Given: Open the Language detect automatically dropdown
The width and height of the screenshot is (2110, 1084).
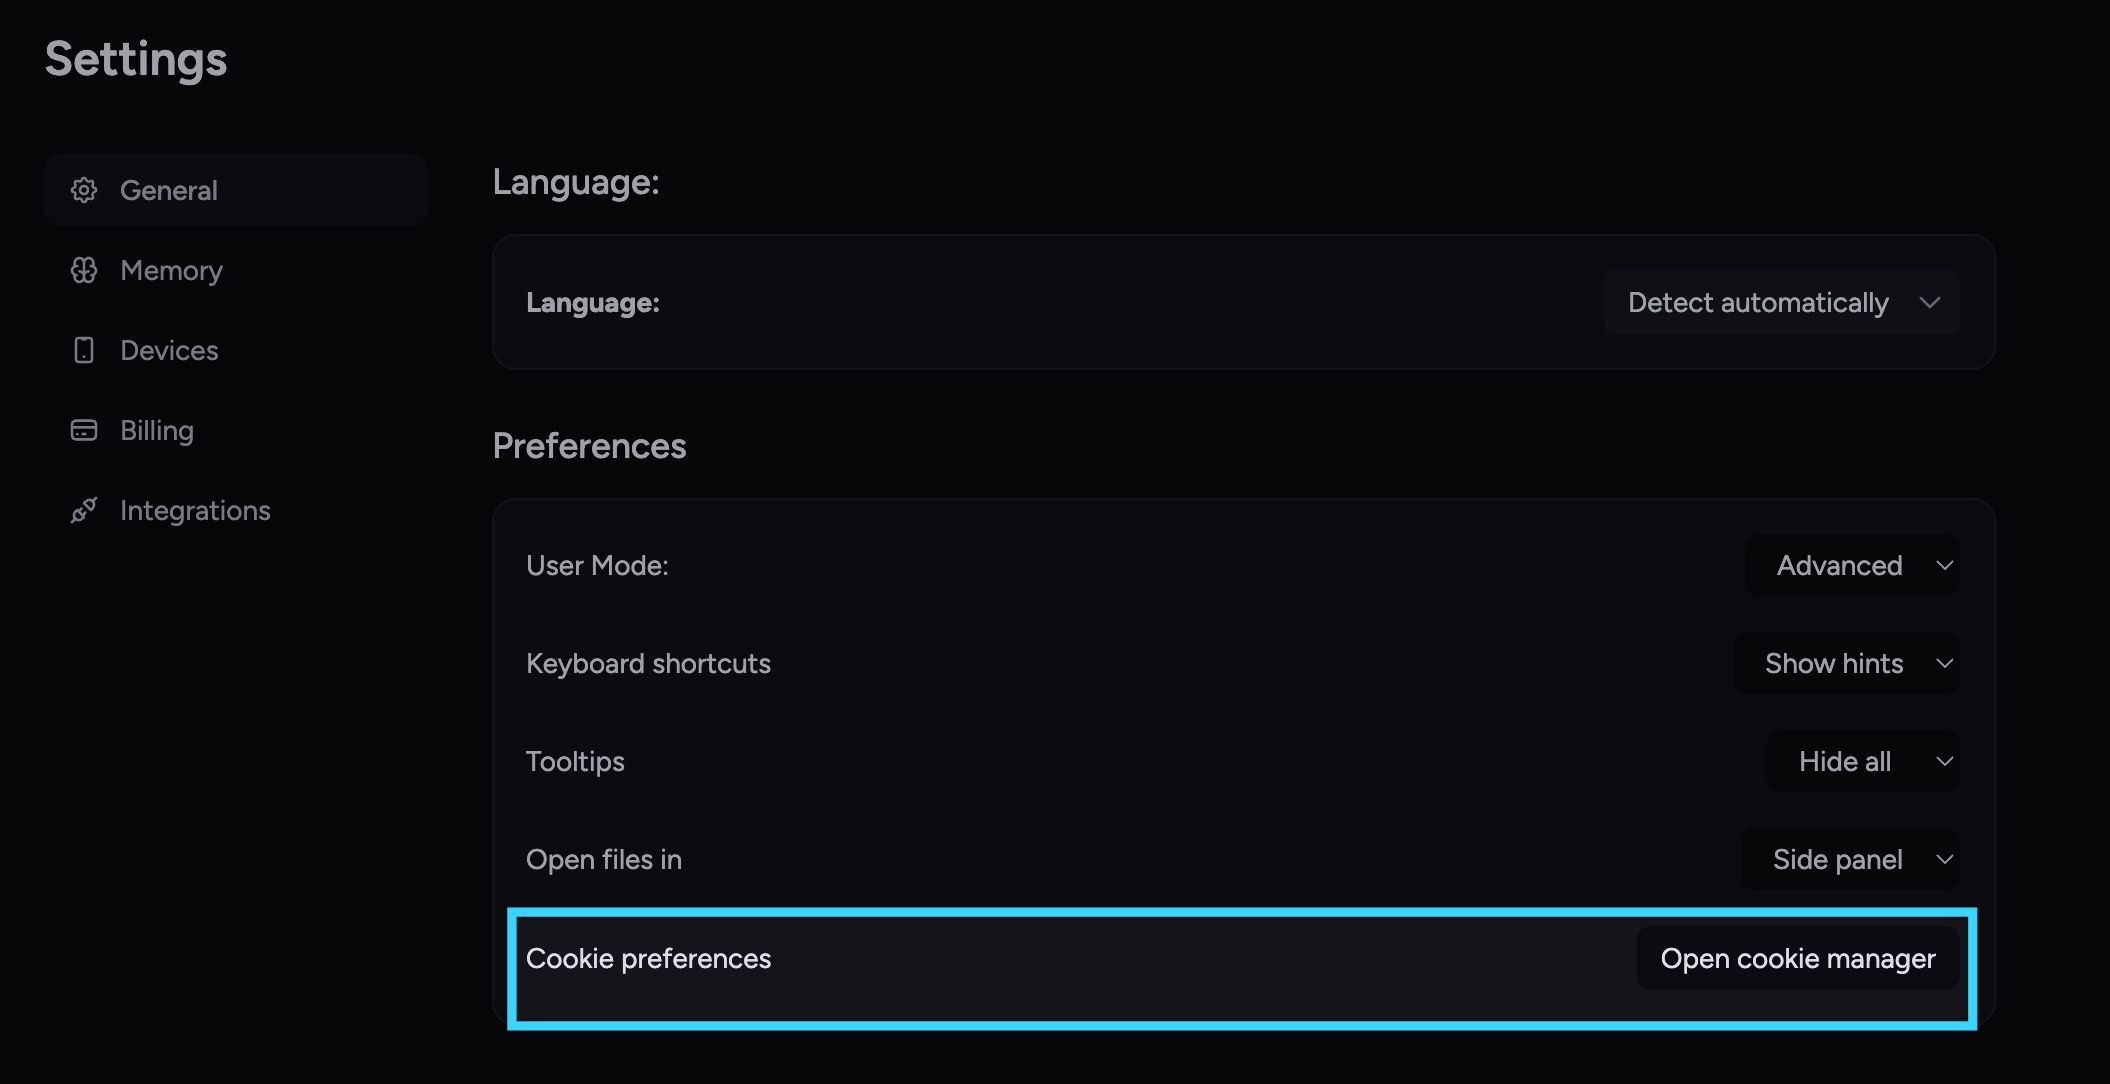Looking at the screenshot, I should pos(1781,302).
